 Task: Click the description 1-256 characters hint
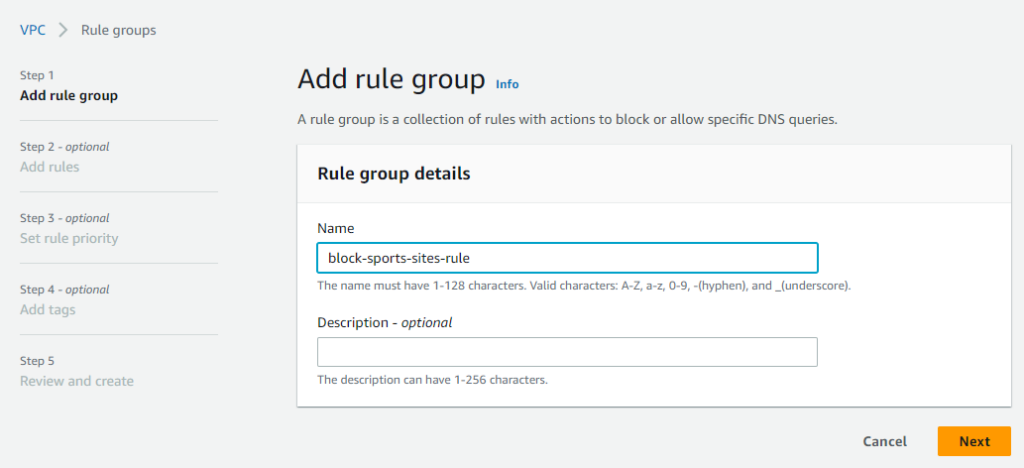(432, 380)
